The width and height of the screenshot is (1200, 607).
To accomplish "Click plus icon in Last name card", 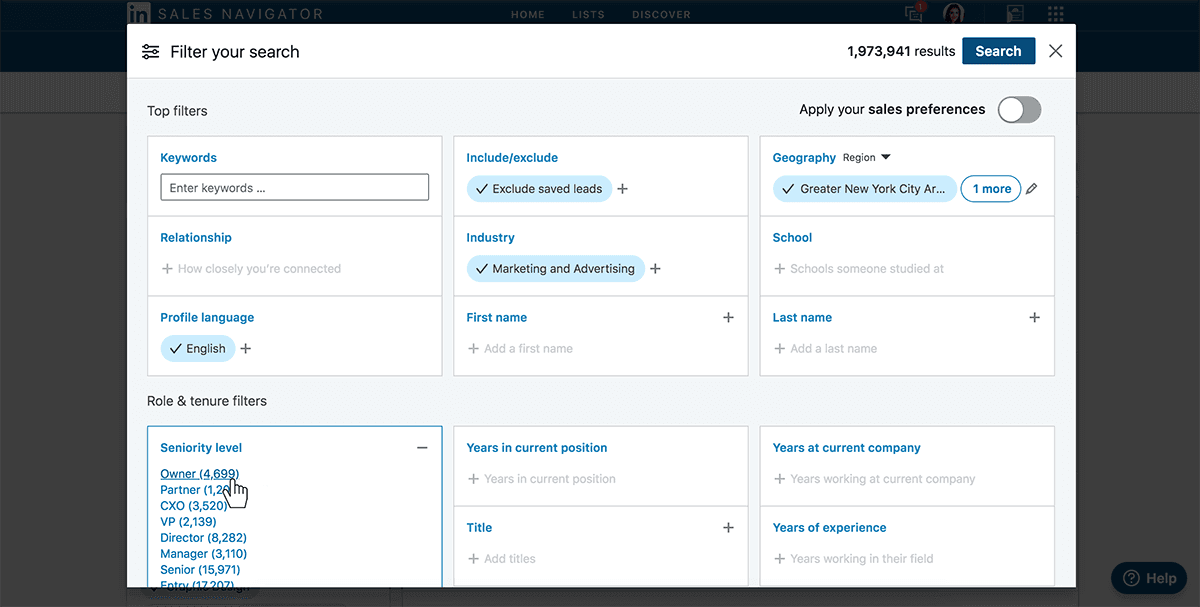I will (1034, 317).
